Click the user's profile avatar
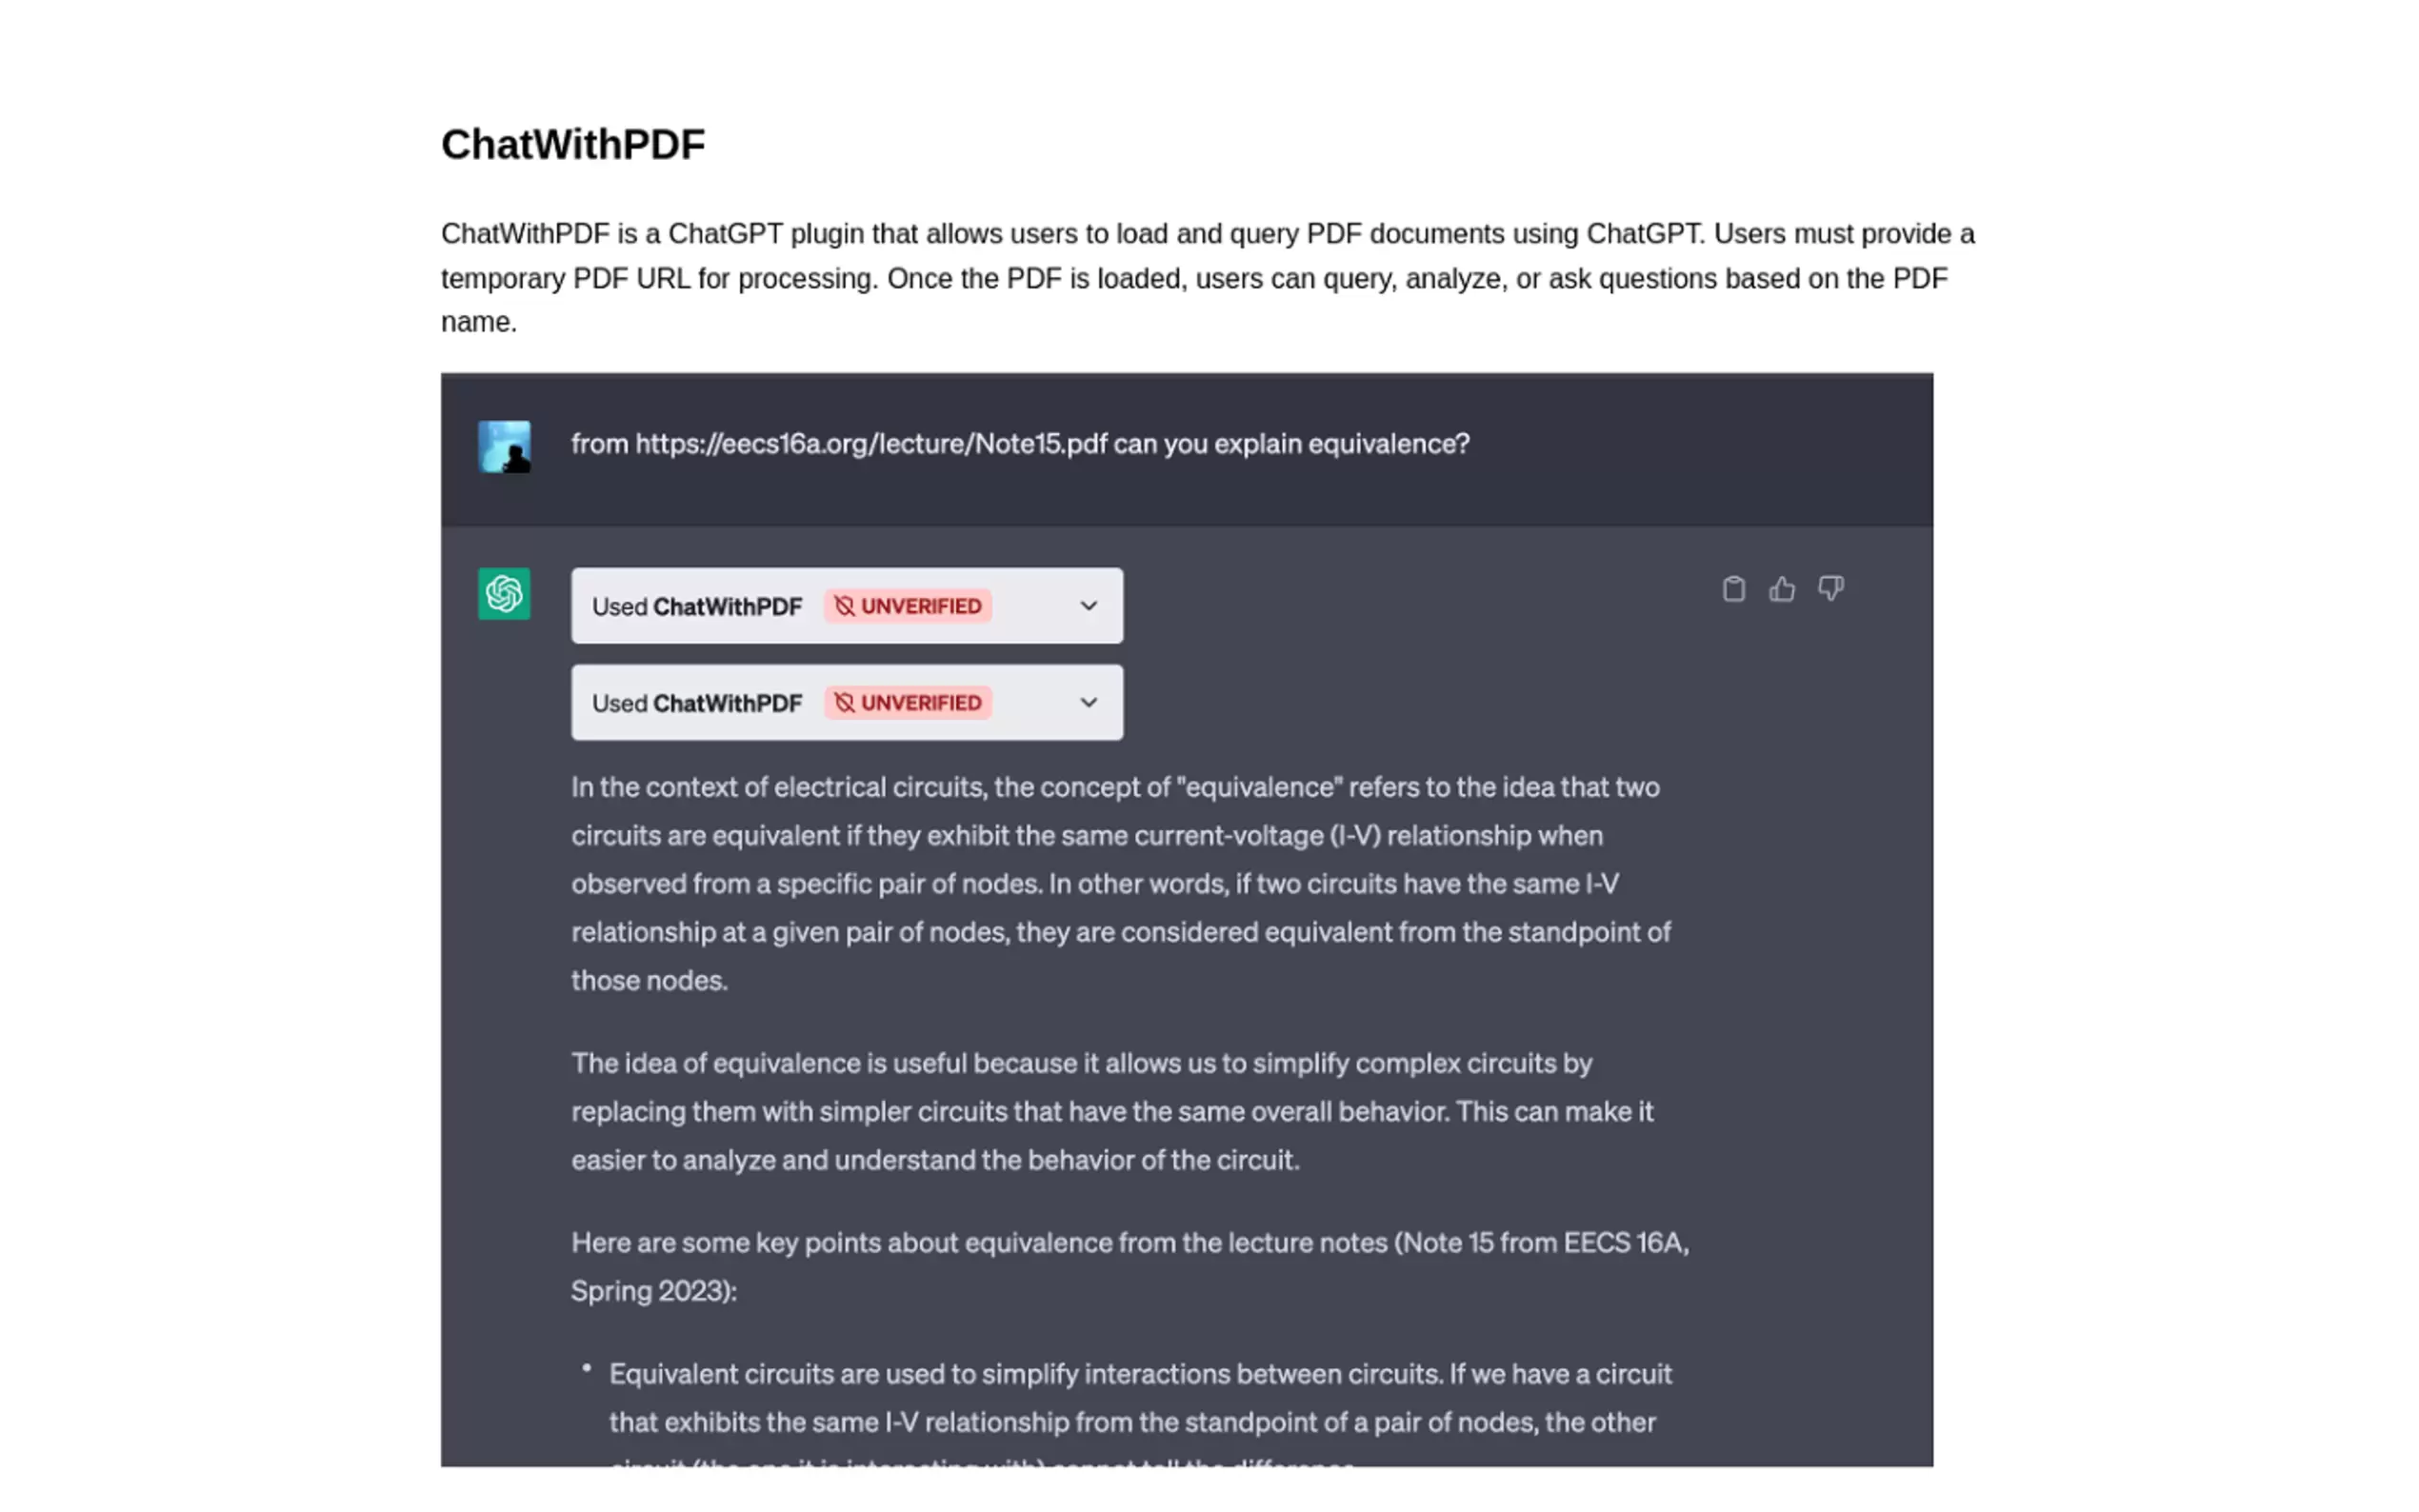Screen dimensions: 2419x1512 coord(504,446)
